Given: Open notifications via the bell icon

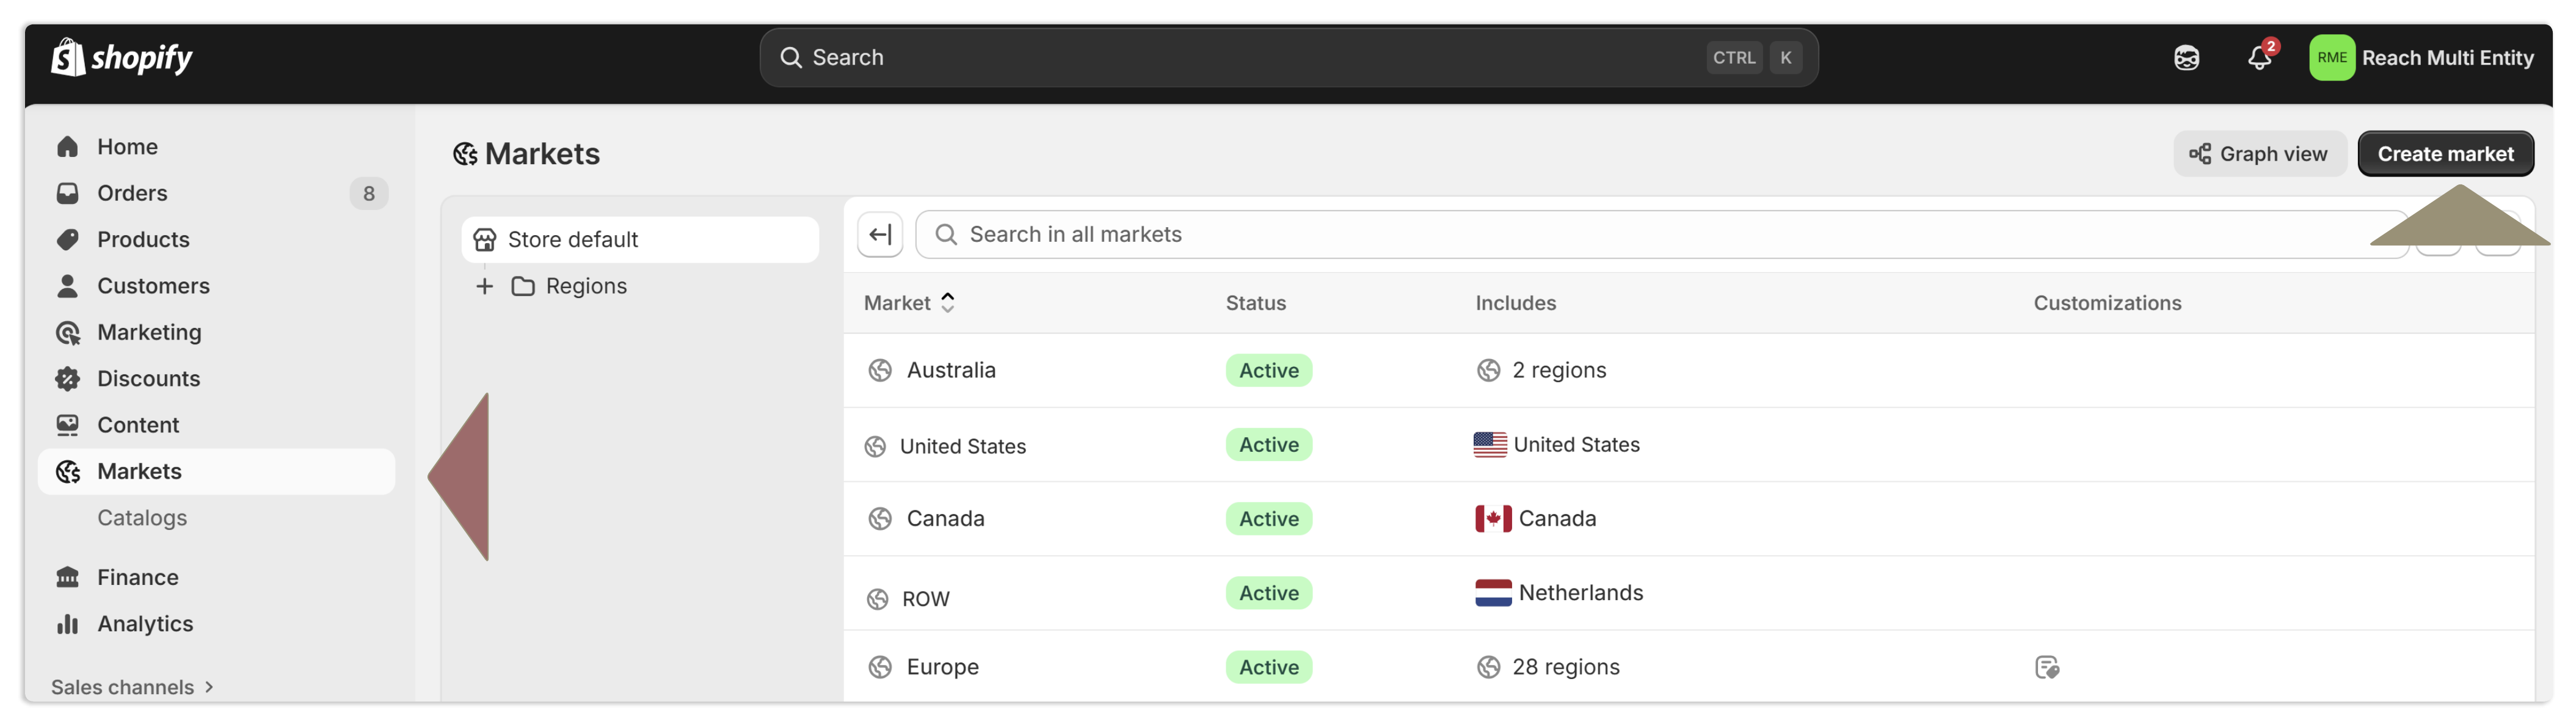Looking at the screenshot, I should 2258,57.
